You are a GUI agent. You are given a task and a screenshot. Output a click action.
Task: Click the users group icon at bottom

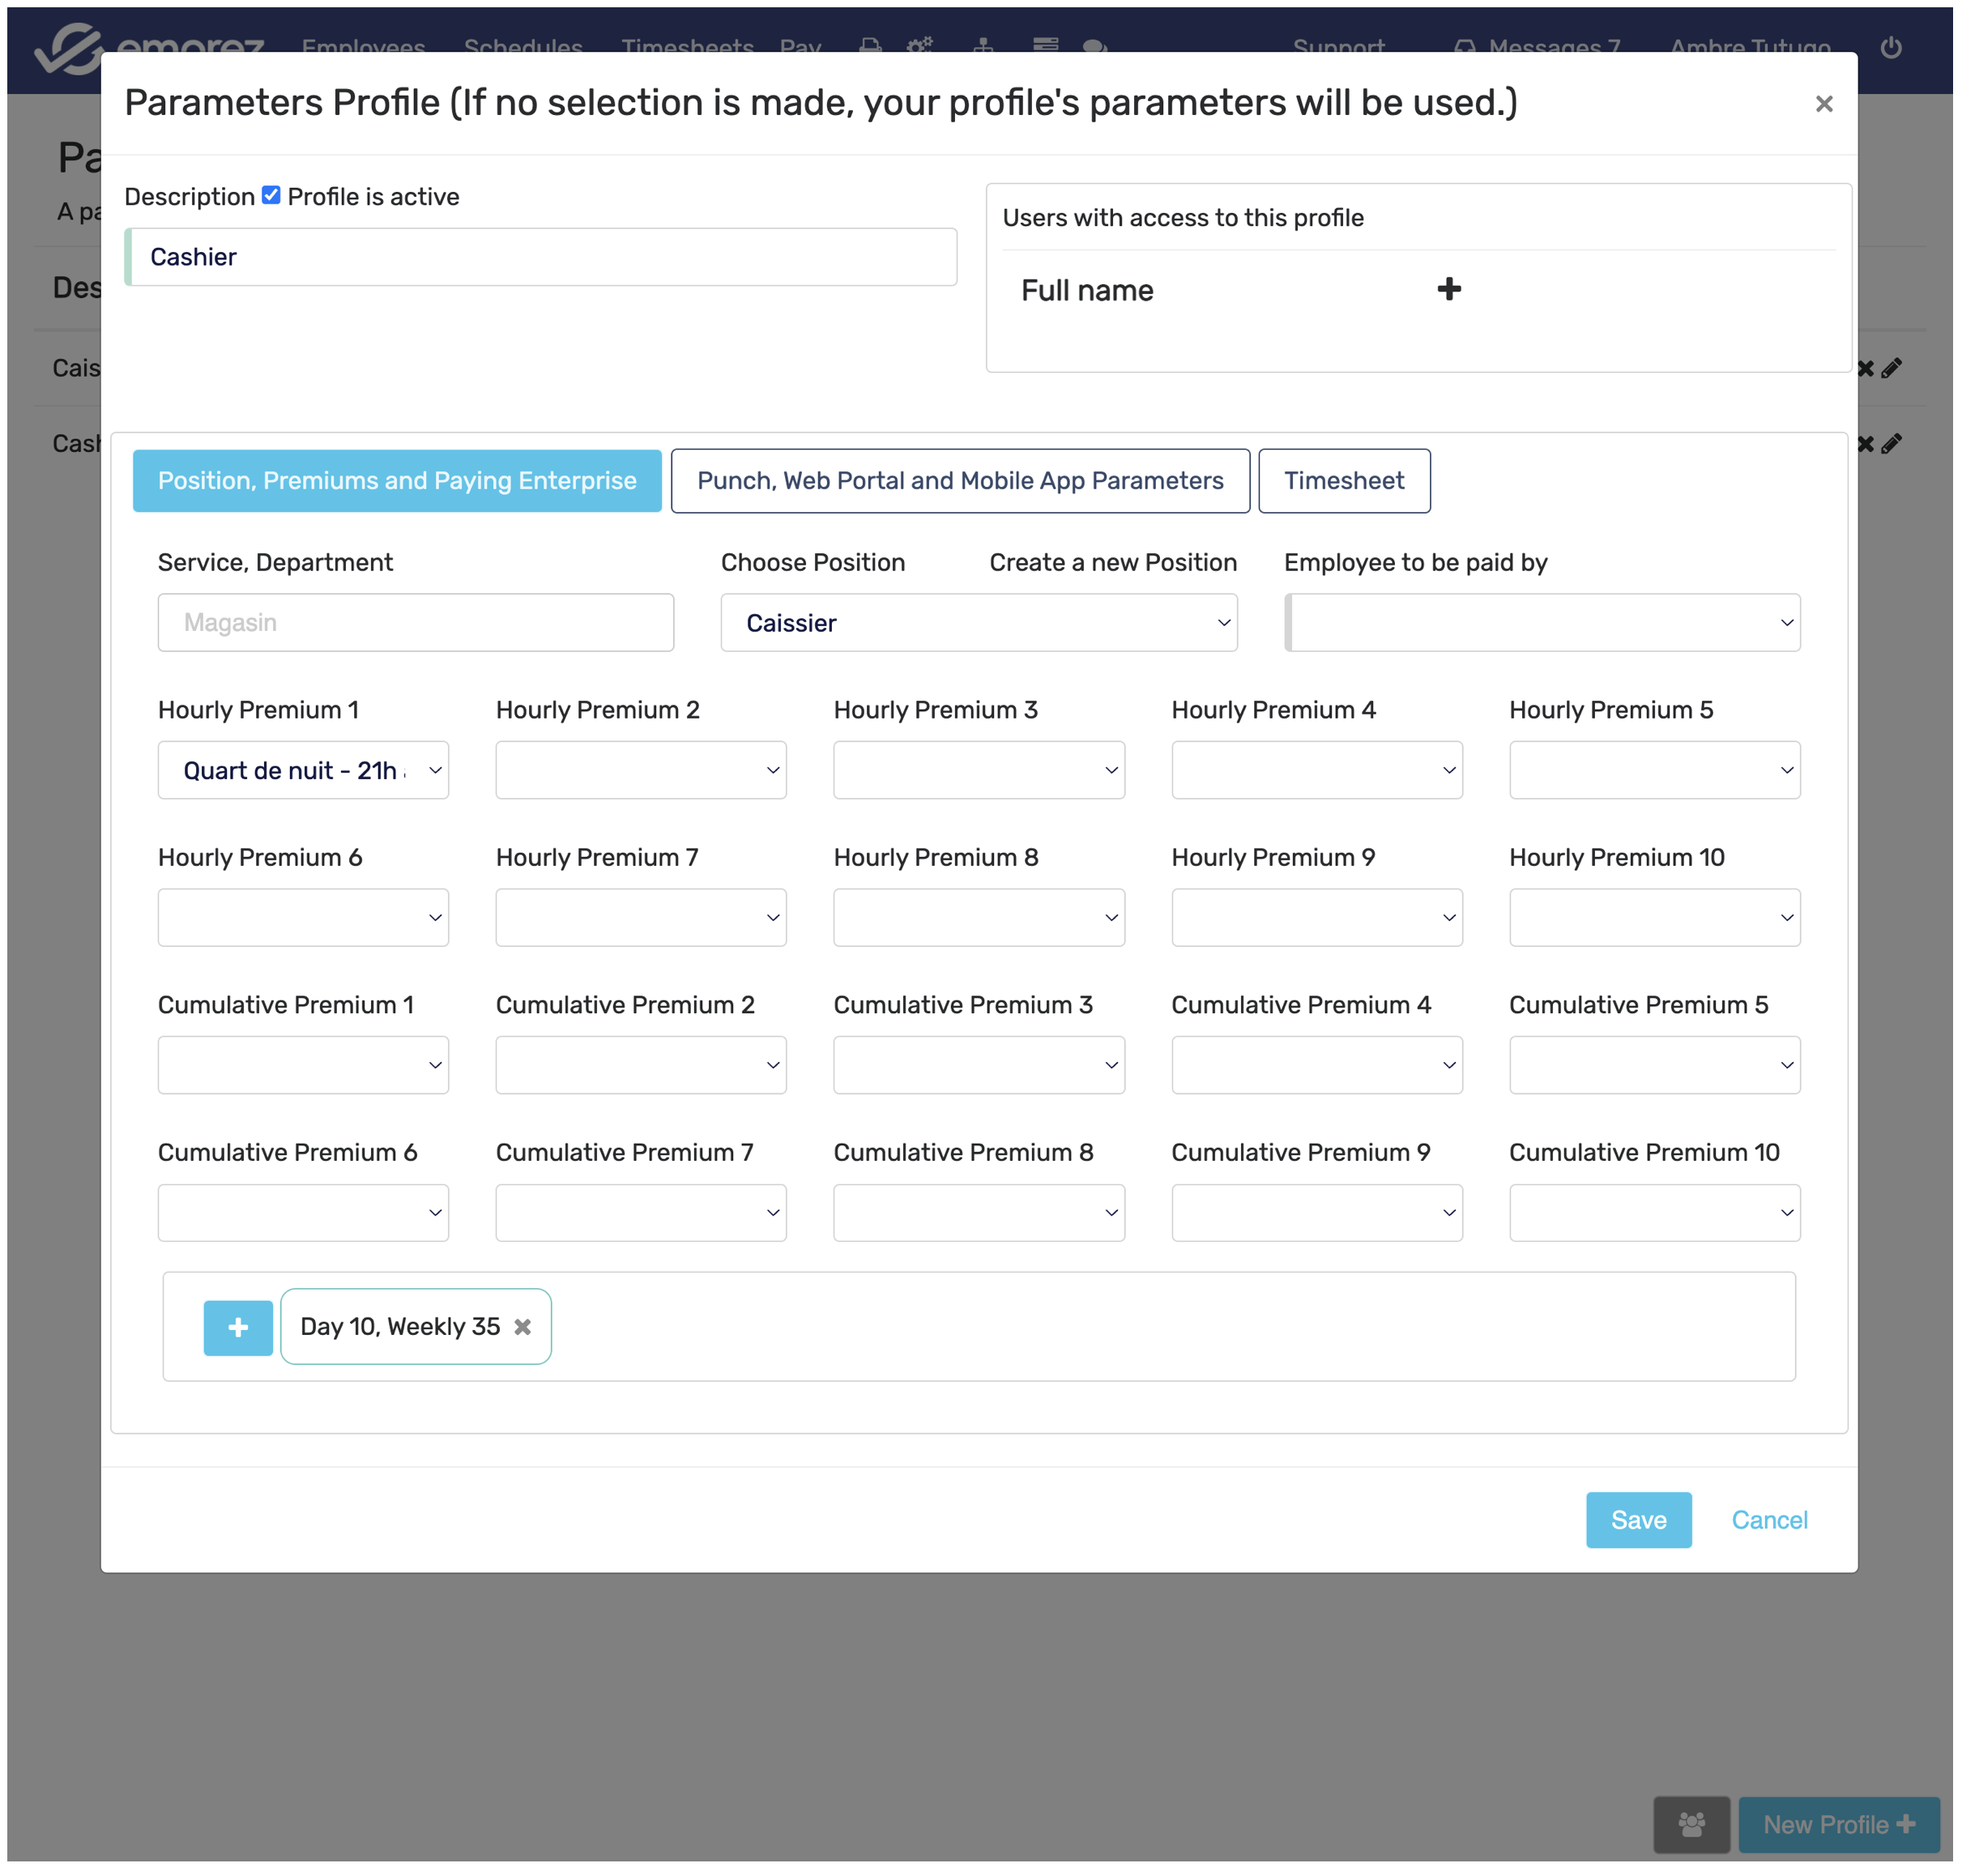coord(1691,1824)
